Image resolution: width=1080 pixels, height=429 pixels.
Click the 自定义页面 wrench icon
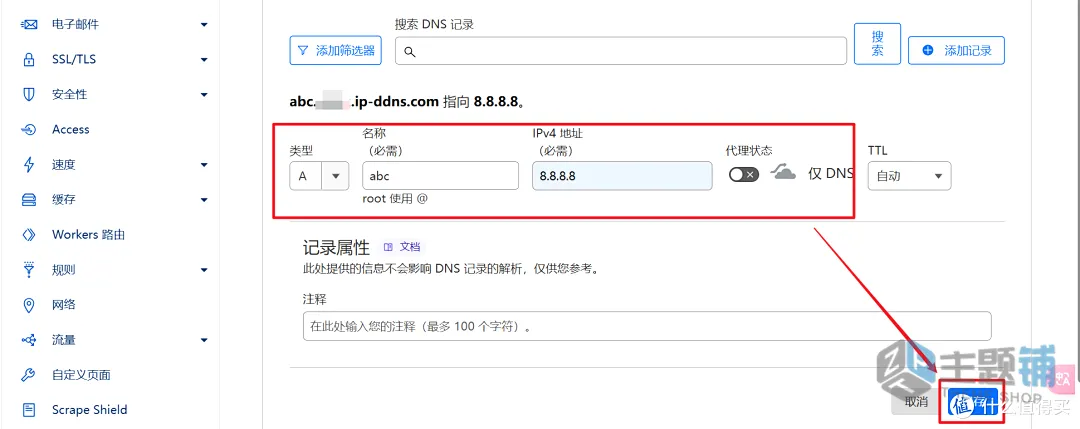click(x=29, y=375)
